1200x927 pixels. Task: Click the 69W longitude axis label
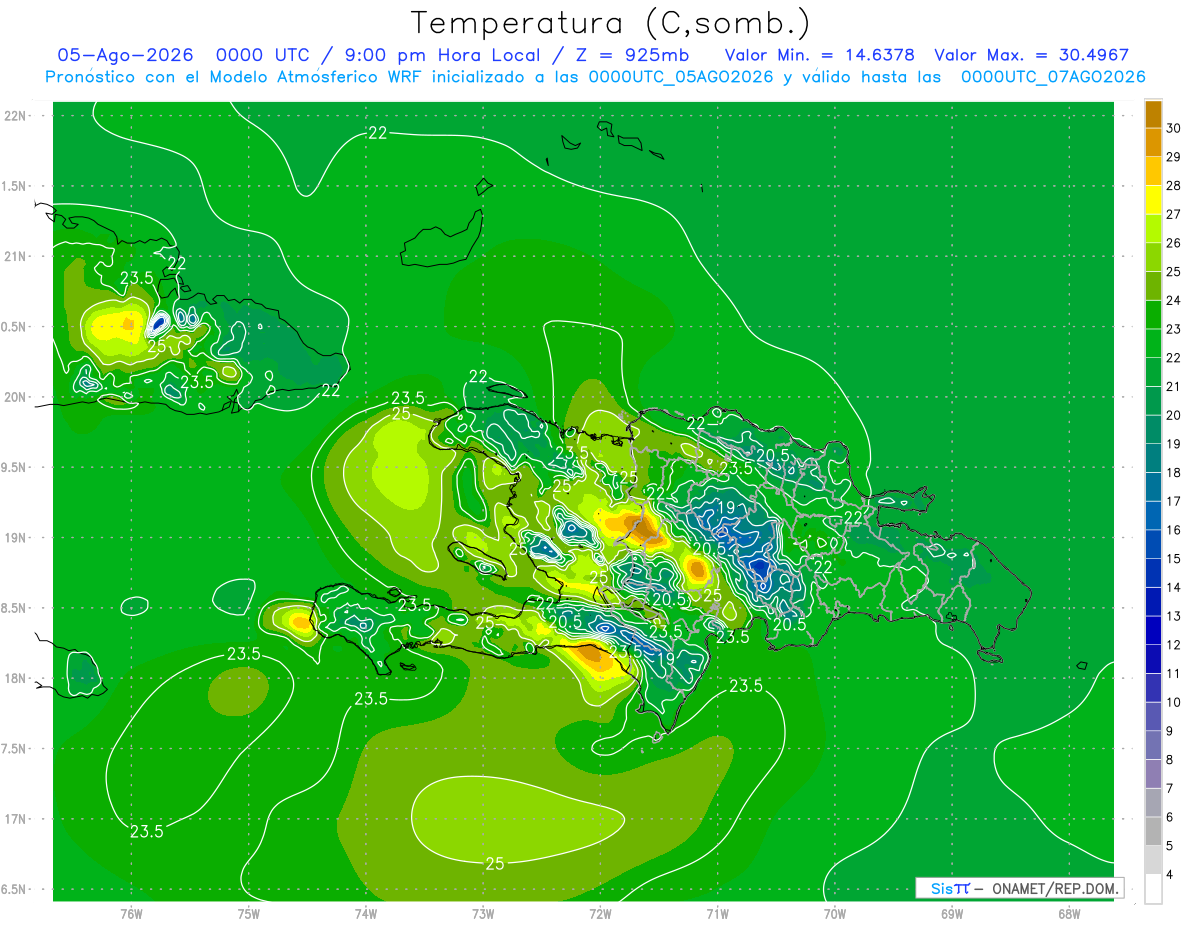tap(952, 913)
